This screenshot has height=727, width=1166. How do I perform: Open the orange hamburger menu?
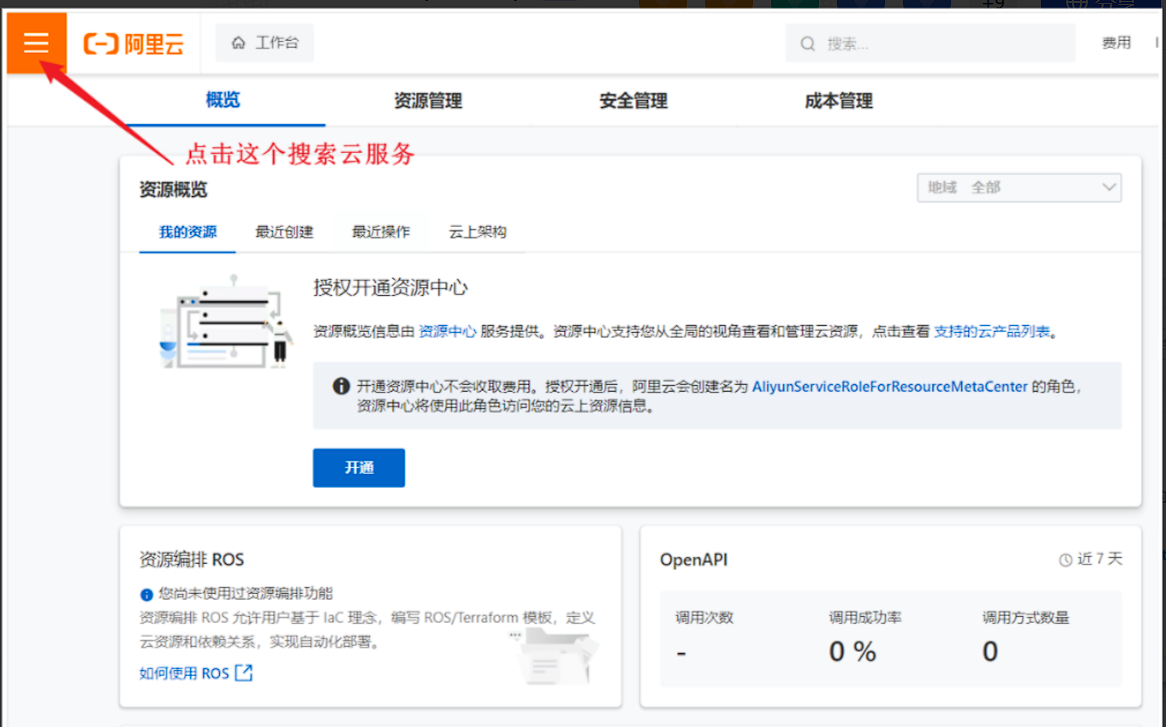point(36,42)
